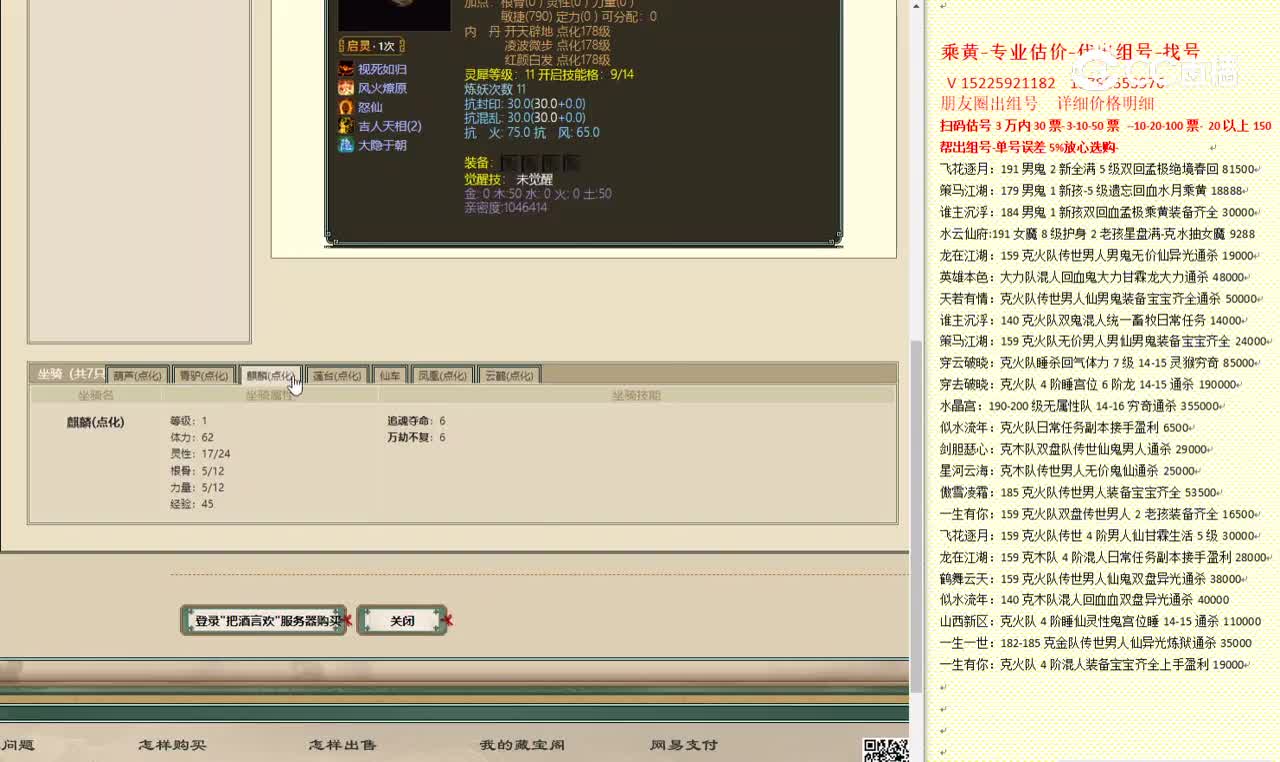Viewport: 1280px width, 762px height.
Task: Click the 追魂夺命: 6 mount skill
Action: coord(416,421)
